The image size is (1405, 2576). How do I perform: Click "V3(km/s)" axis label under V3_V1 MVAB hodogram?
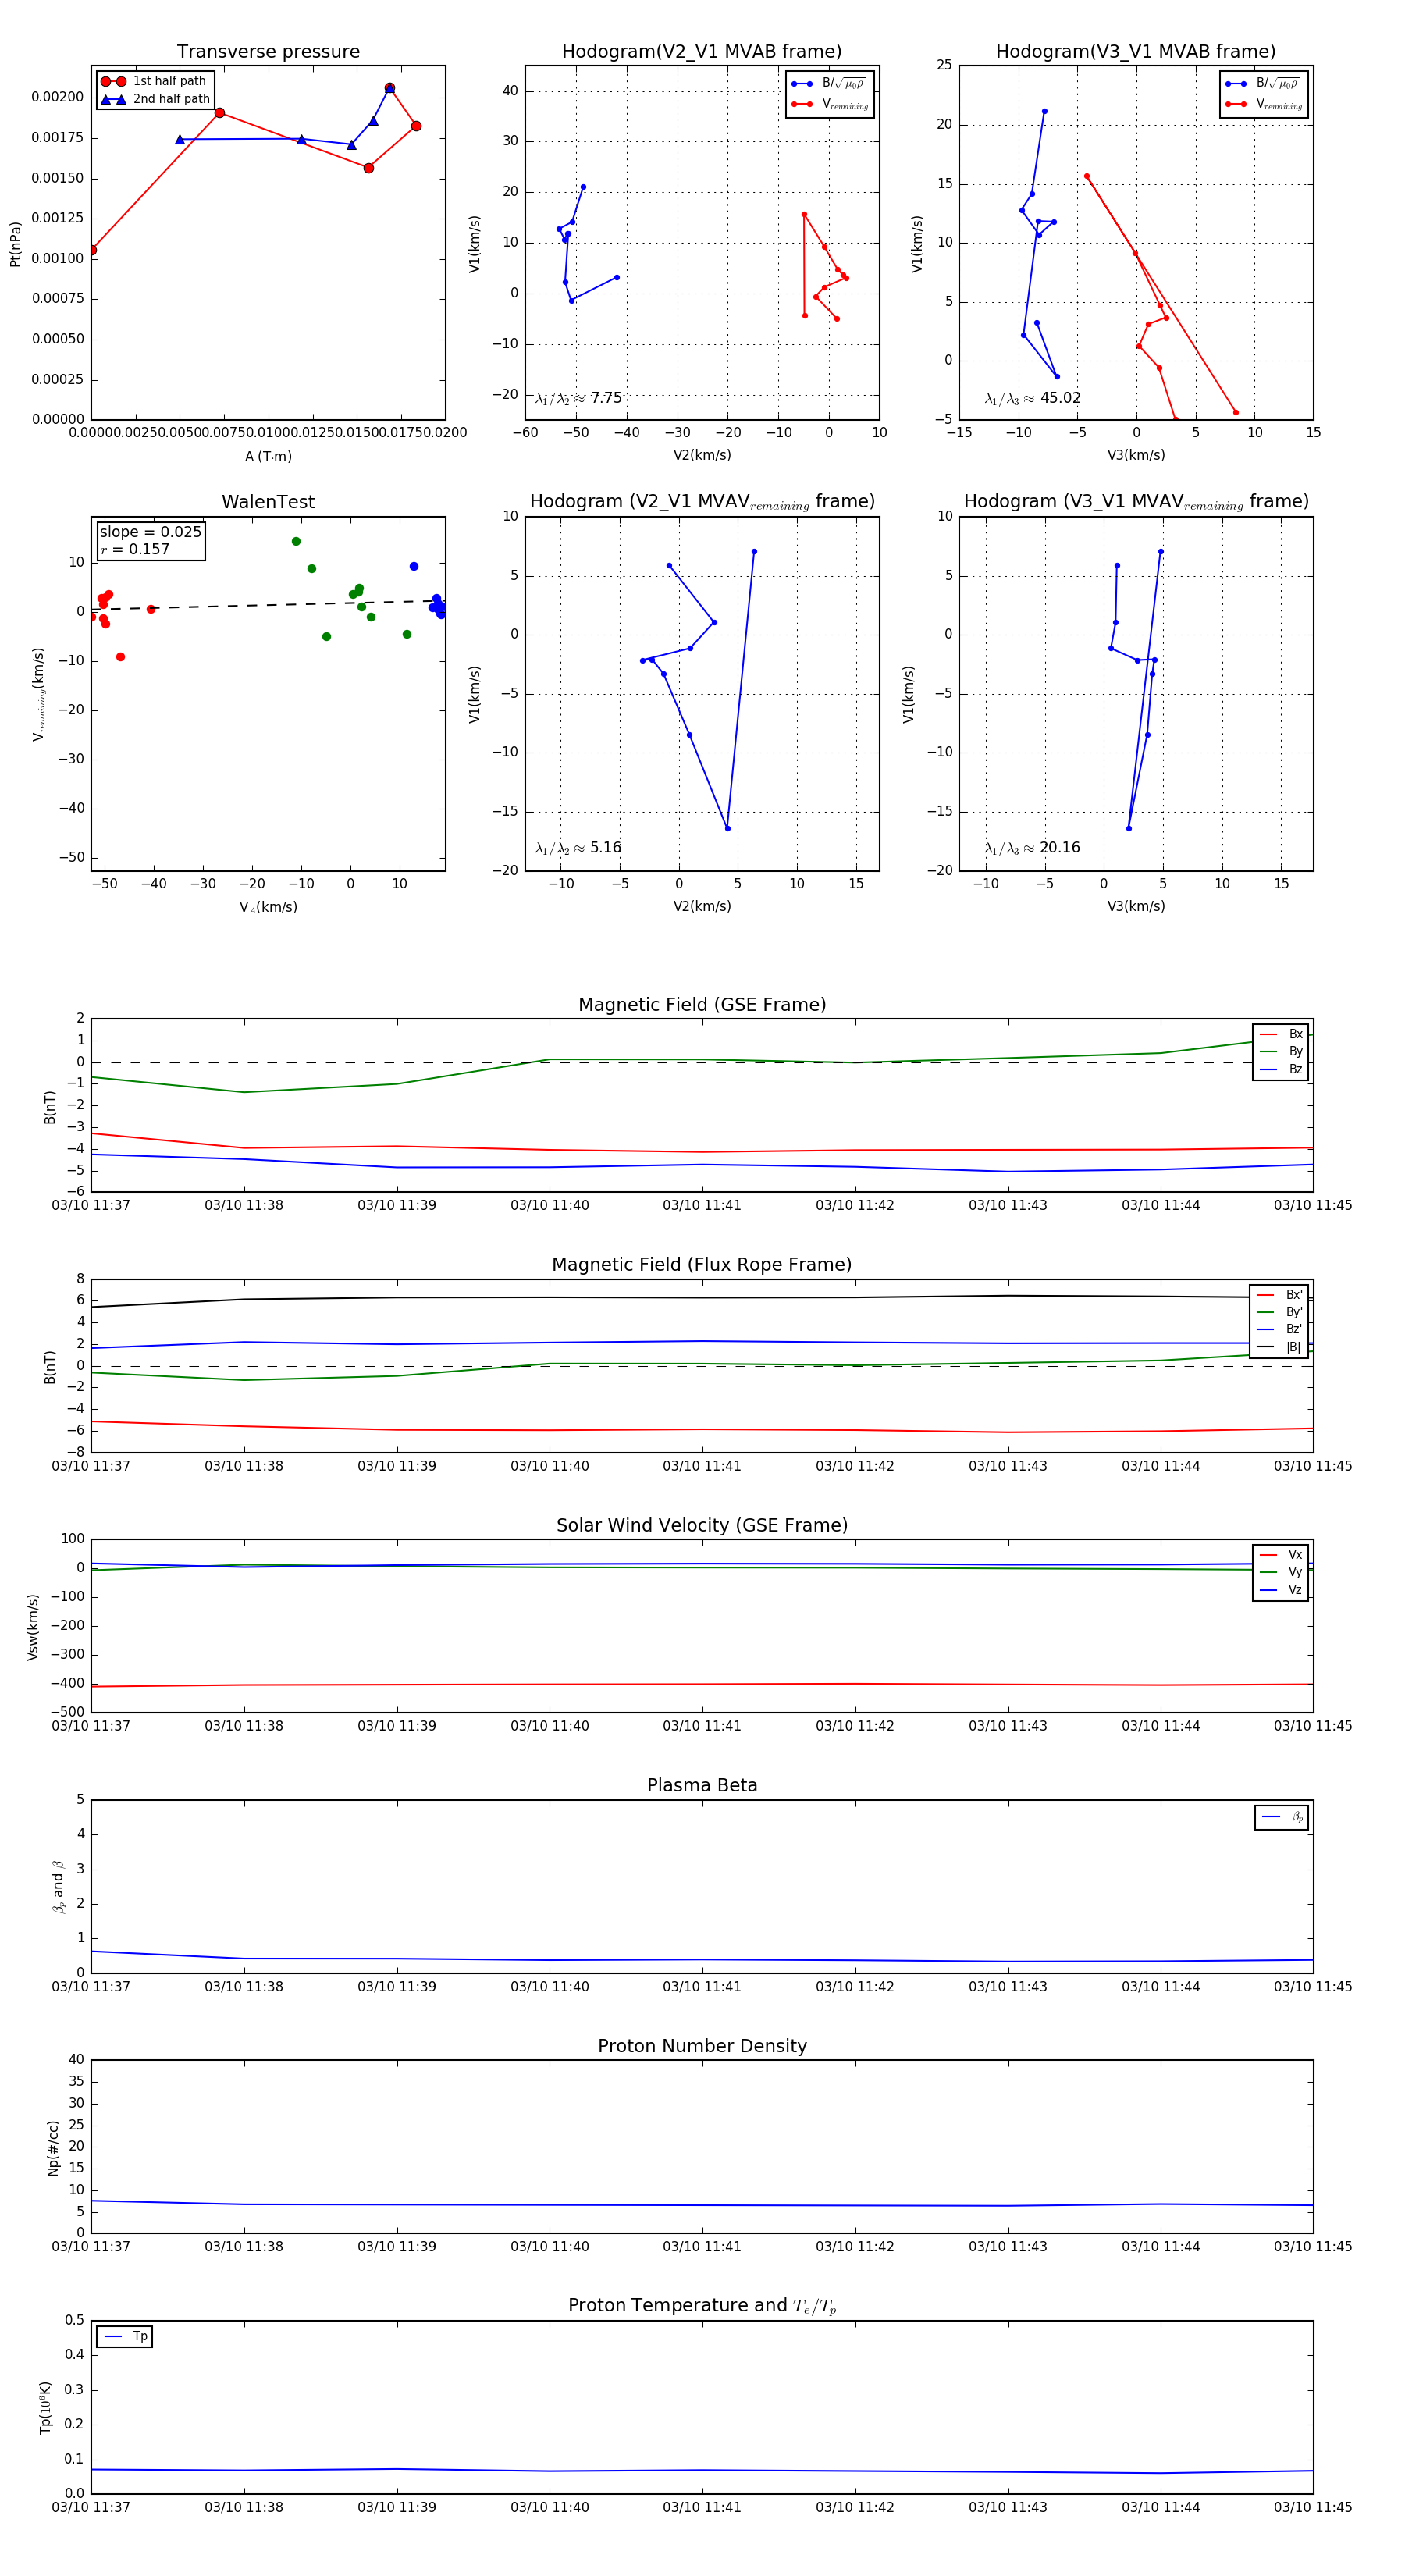(1136, 455)
